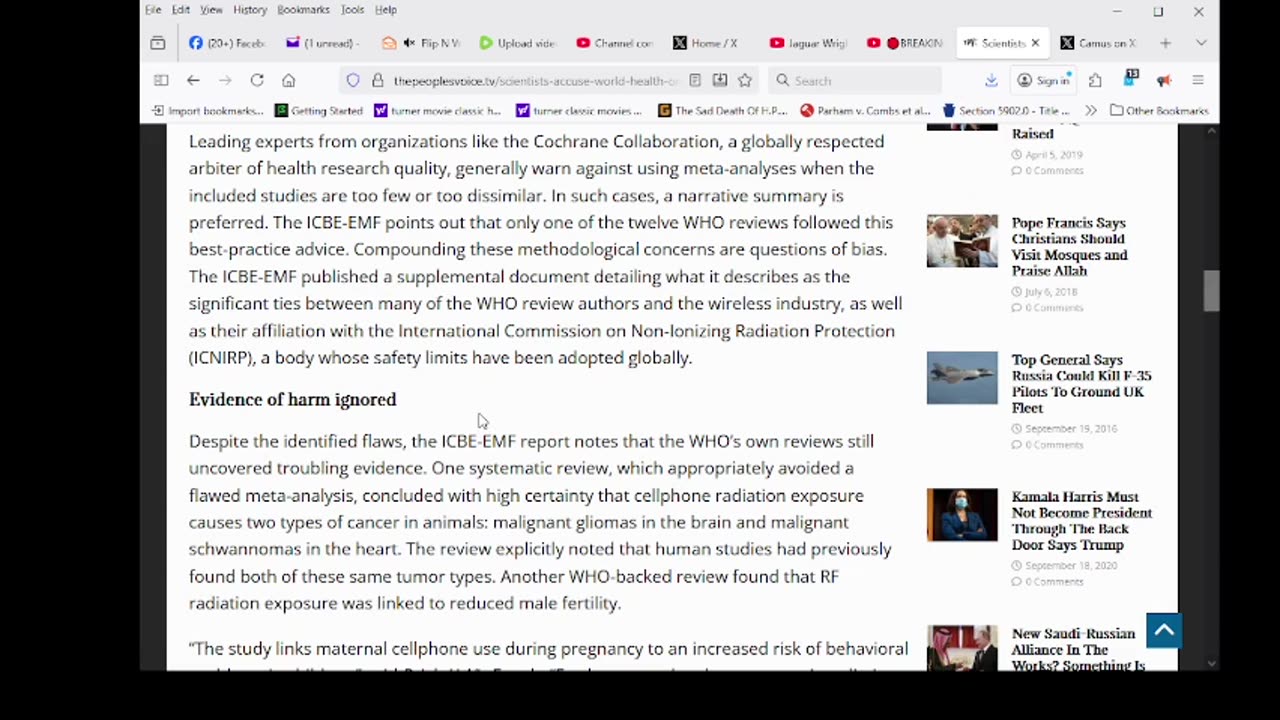Switch to the Home / X tab
The width and height of the screenshot is (1280, 720).
pyautogui.click(x=711, y=43)
